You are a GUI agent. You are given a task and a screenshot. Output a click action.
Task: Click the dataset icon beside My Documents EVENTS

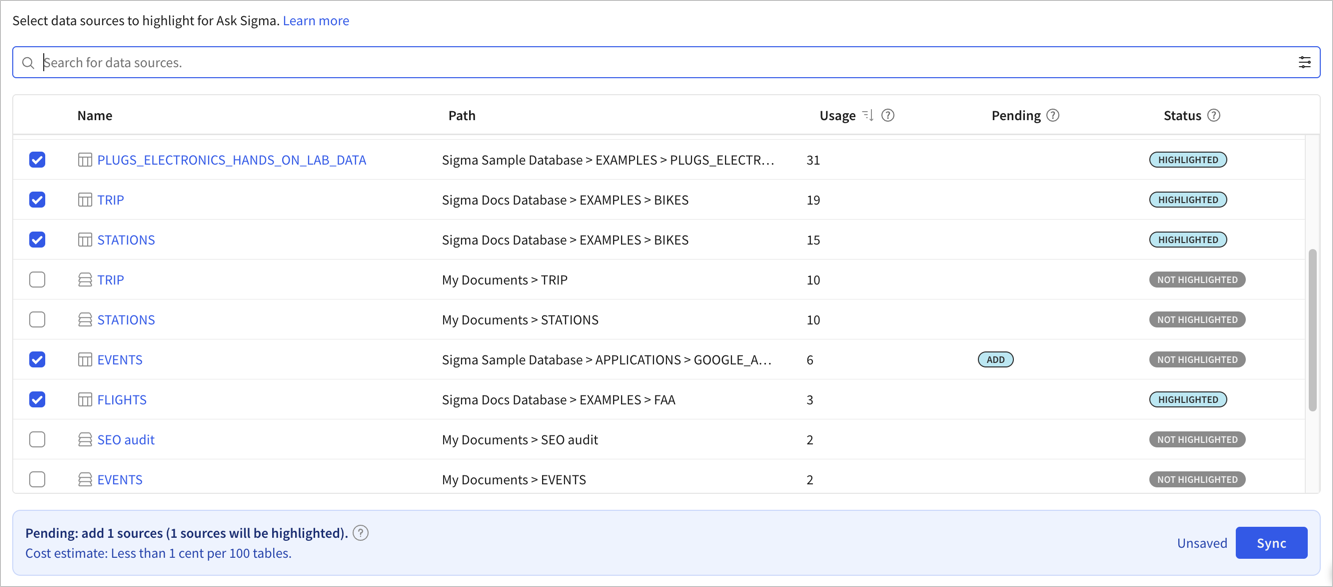click(x=84, y=479)
